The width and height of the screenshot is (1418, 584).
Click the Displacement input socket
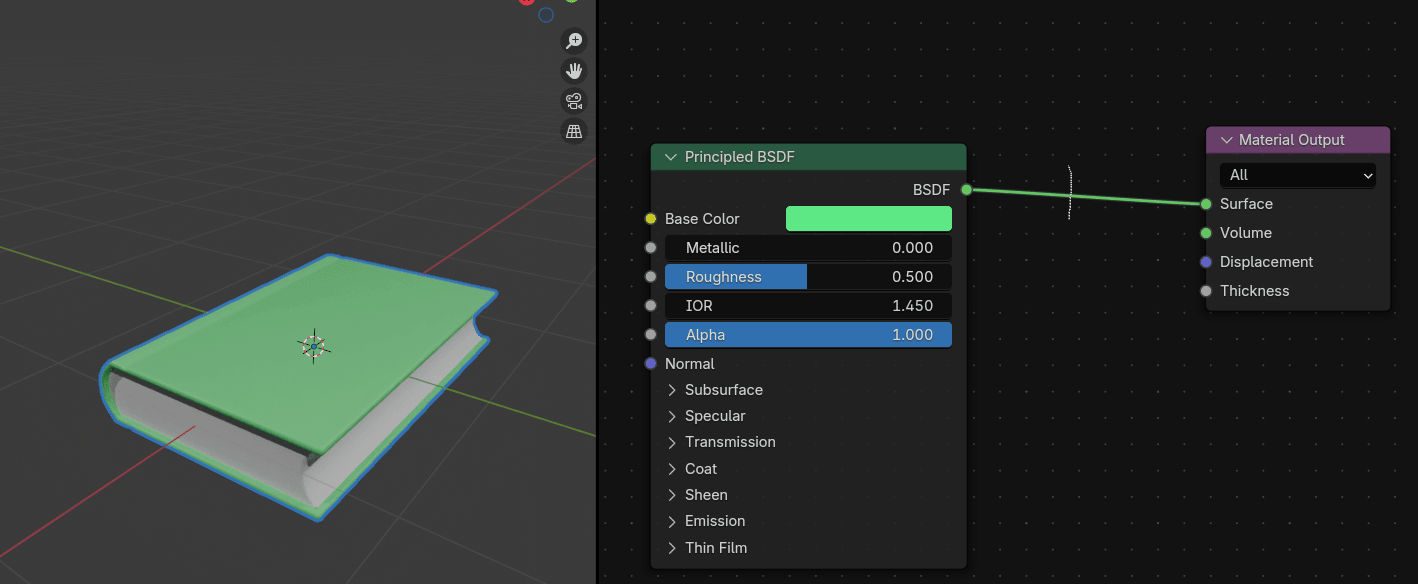coord(1206,262)
